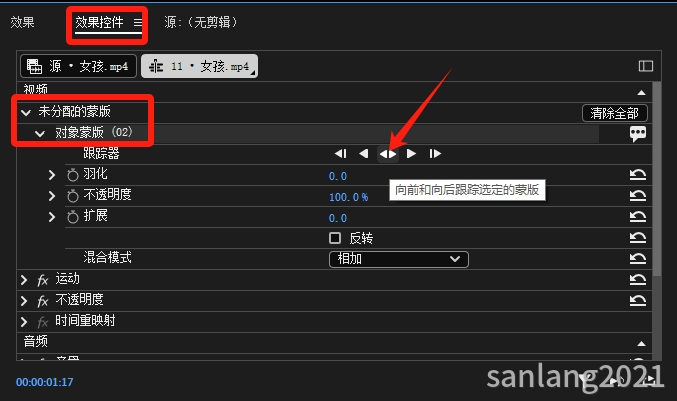The width and height of the screenshot is (677, 401).
Task: Toggle the fx icon for 时间重映射
Action: (42, 322)
